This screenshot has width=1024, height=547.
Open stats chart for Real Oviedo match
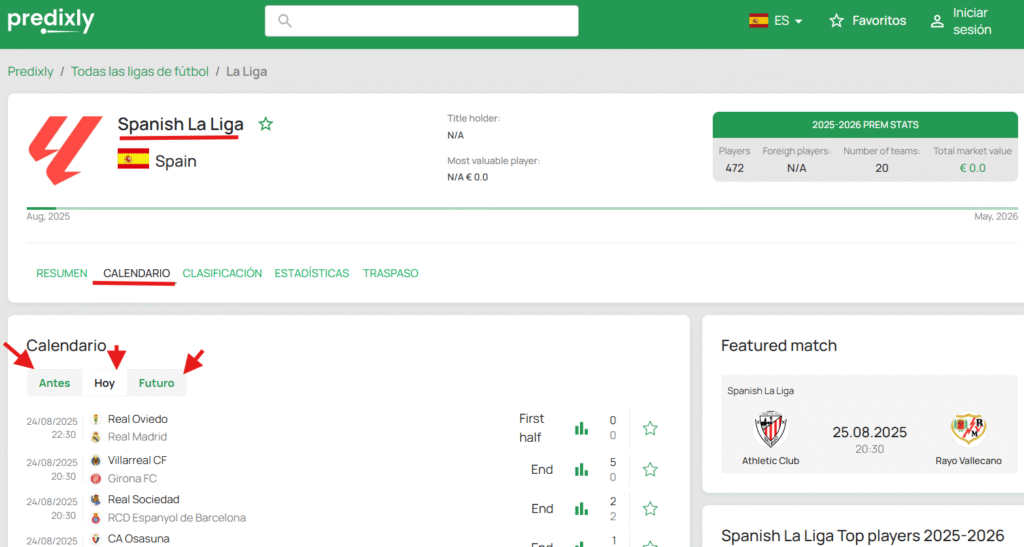click(x=581, y=428)
